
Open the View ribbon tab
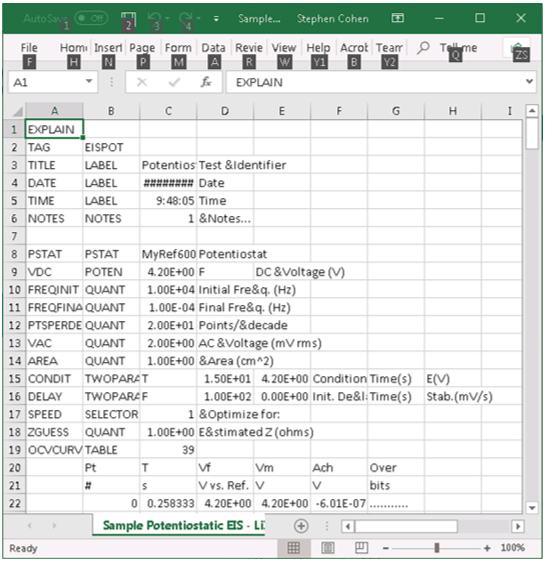[284, 48]
